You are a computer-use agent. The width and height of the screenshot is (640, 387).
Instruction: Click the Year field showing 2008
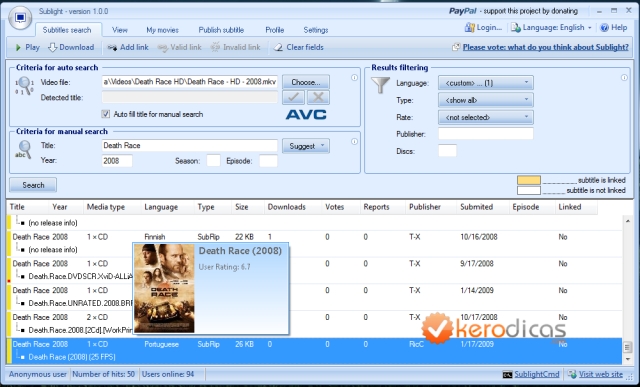pyautogui.click(x=117, y=161)
